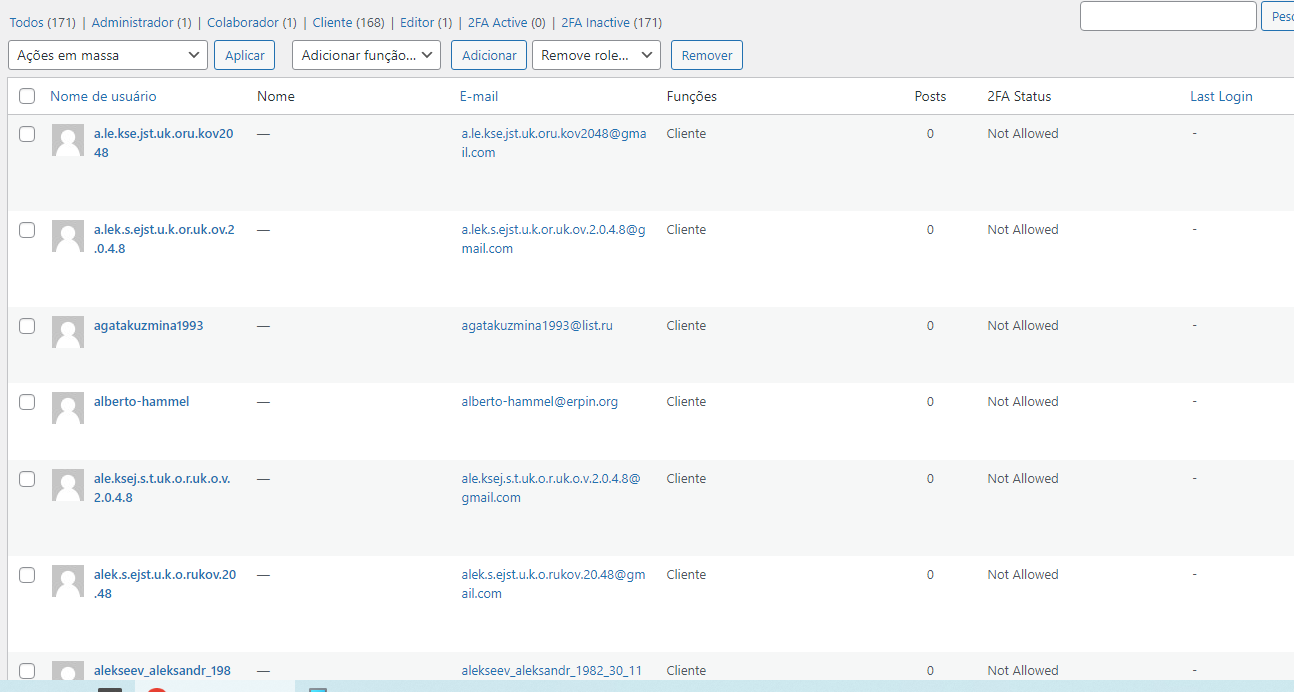Viewport: 1294px width, 692px height.
Task: Click avatar icon for alberto-hammel
Action: click(x=68, y=409)
